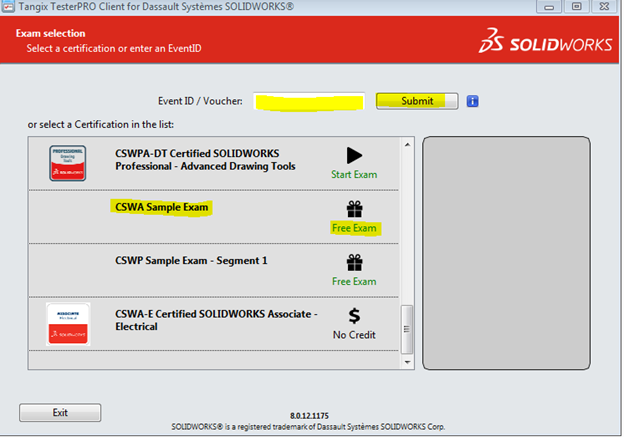The image size is (624, 437).
Task: Maximize the TesterPRO window
Action: (577, 7)
